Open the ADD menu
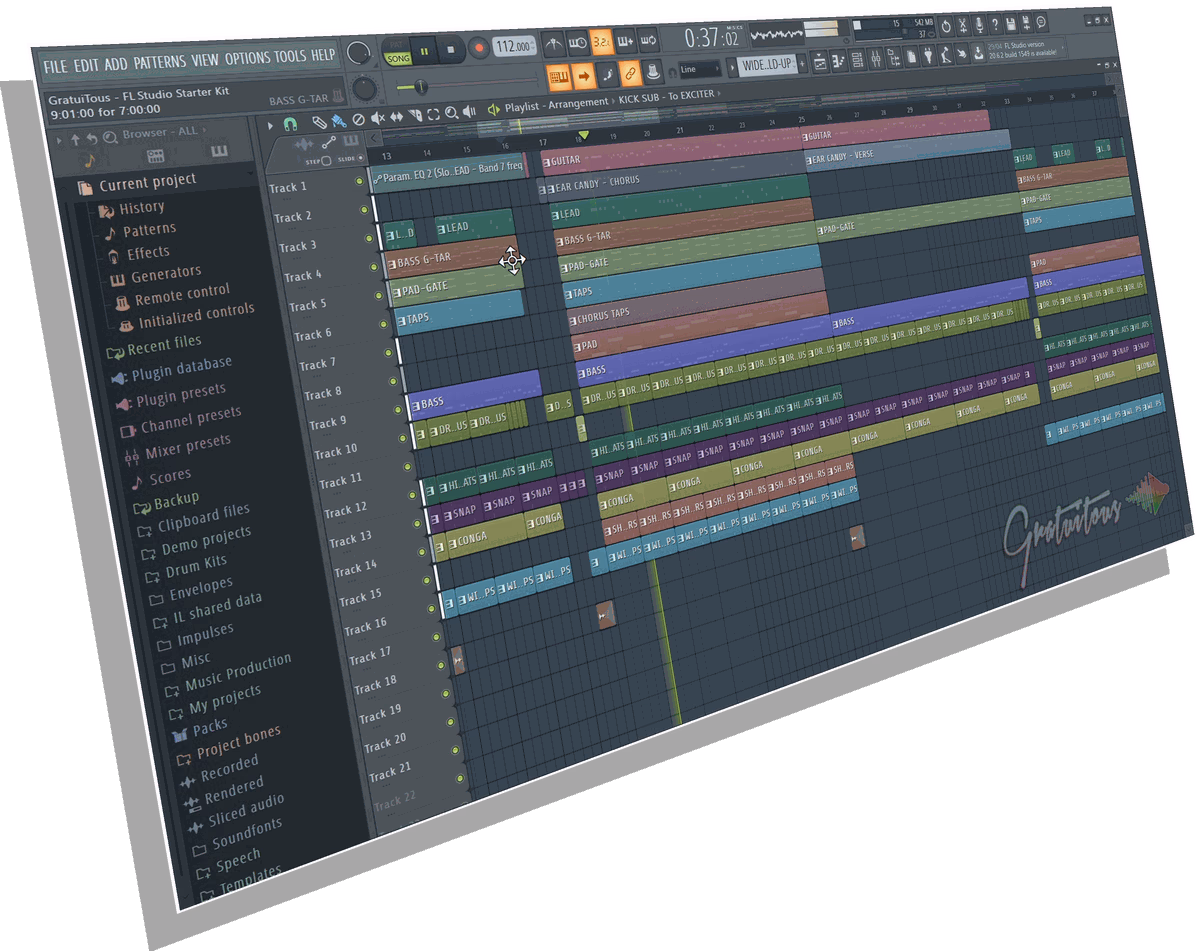1200x951 pixels. click(116, 64)
